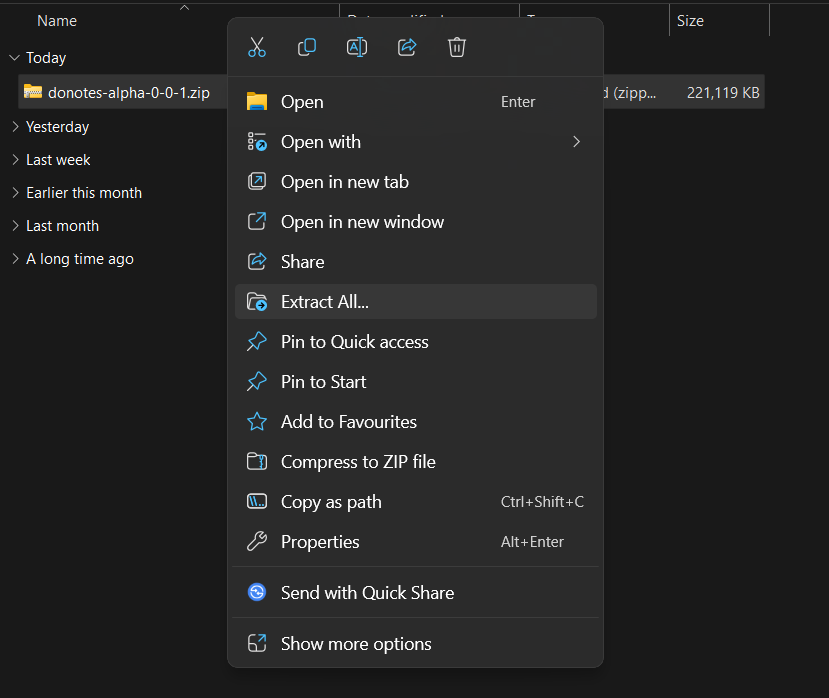Select Send with Quick Share

tap(367, 592)
